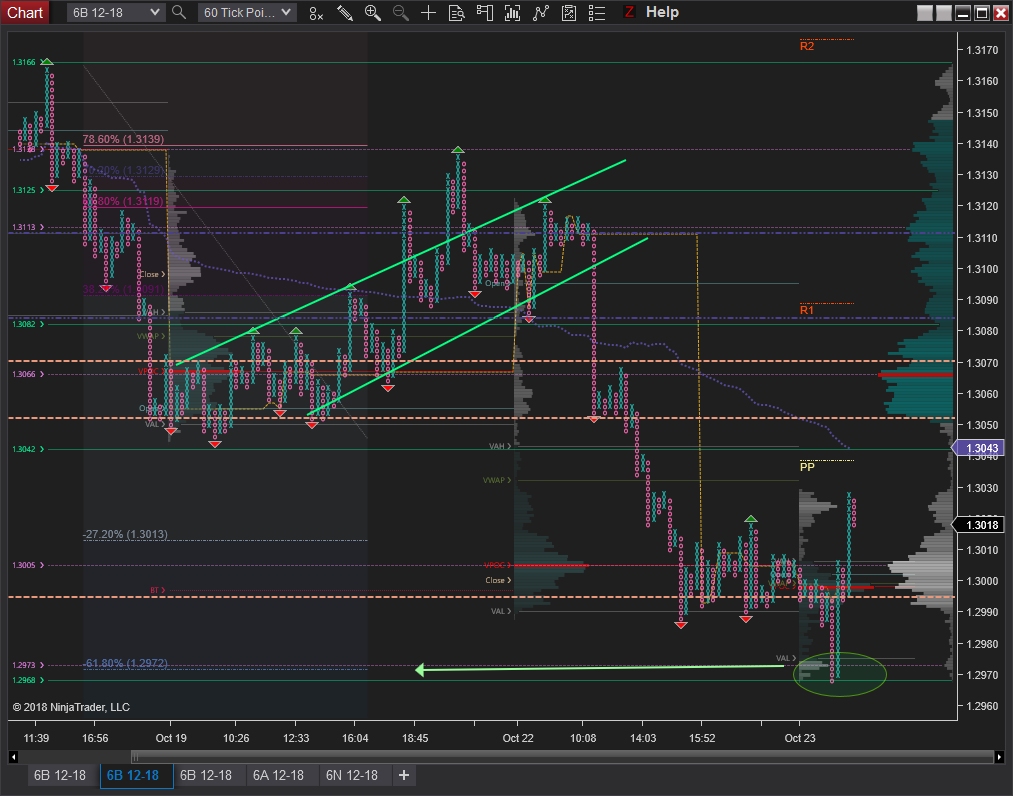
Task: Click the zoom out magnifier
Action: tap(401, 13)
